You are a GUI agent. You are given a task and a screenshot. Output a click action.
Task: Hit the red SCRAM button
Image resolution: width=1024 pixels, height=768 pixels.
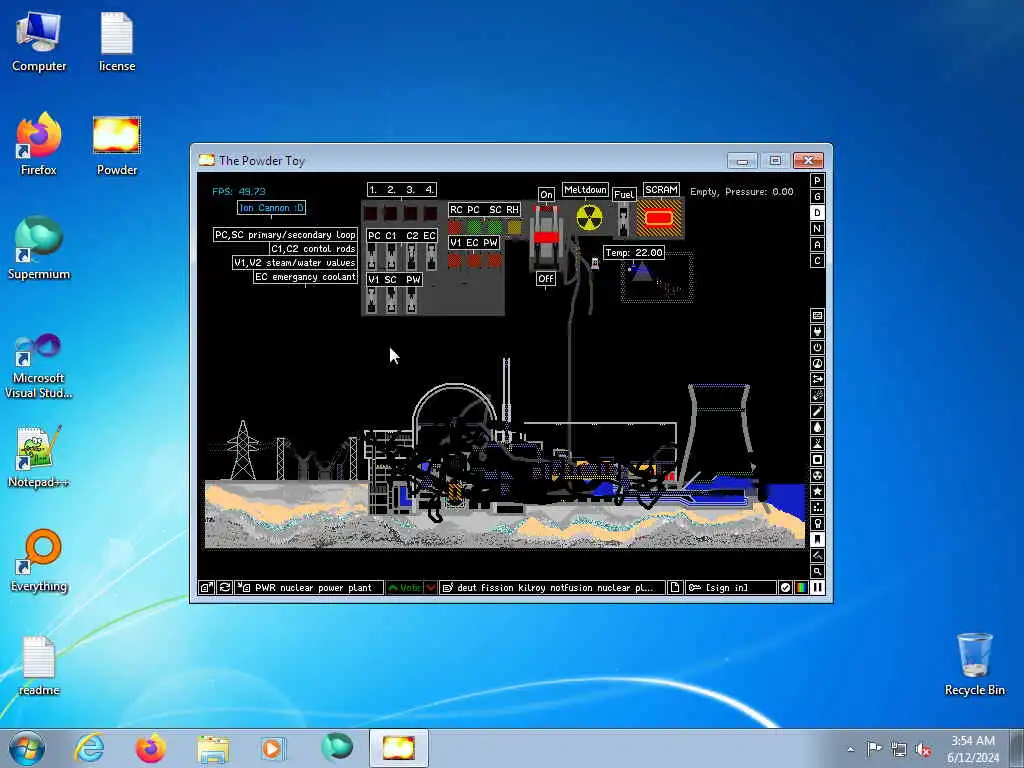pyautogui.click(x=659, y=219)
